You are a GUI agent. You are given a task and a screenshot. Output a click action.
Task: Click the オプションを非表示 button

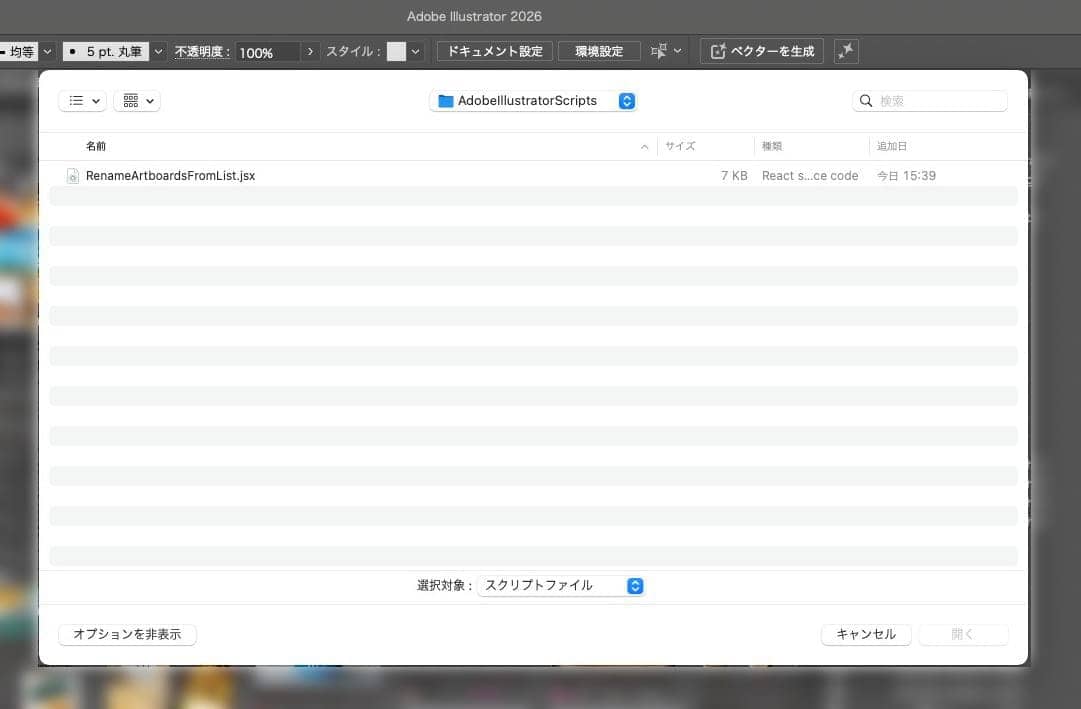(128, 635)
